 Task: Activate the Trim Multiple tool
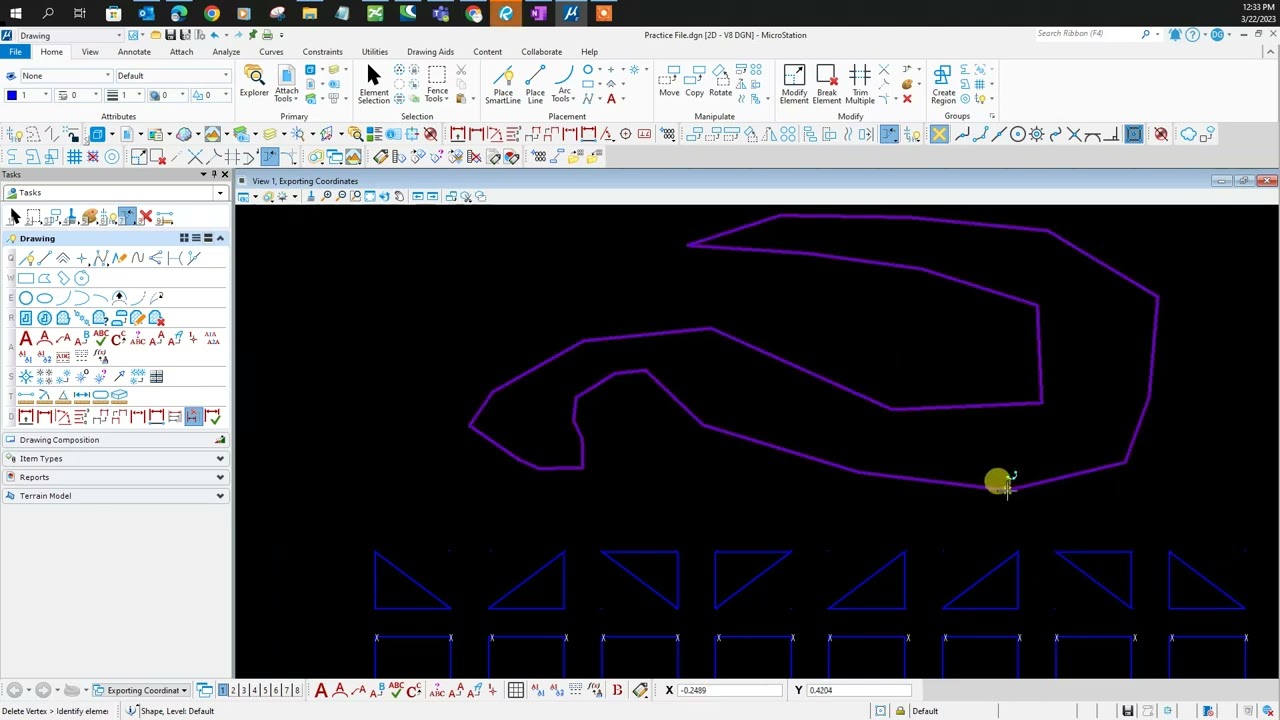point(860,85)
